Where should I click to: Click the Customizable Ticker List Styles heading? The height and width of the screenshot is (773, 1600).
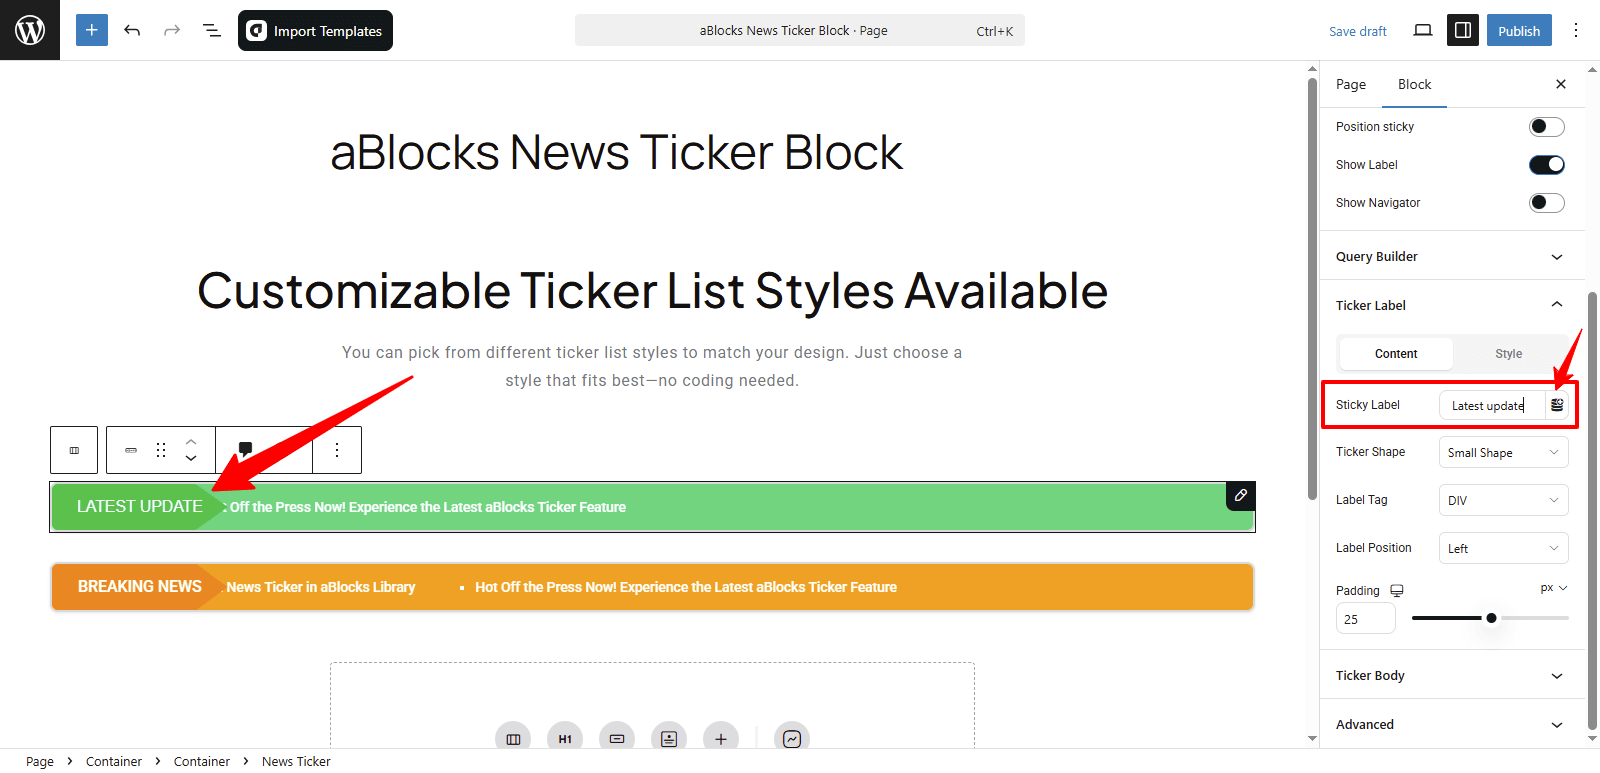pos(652,291)
